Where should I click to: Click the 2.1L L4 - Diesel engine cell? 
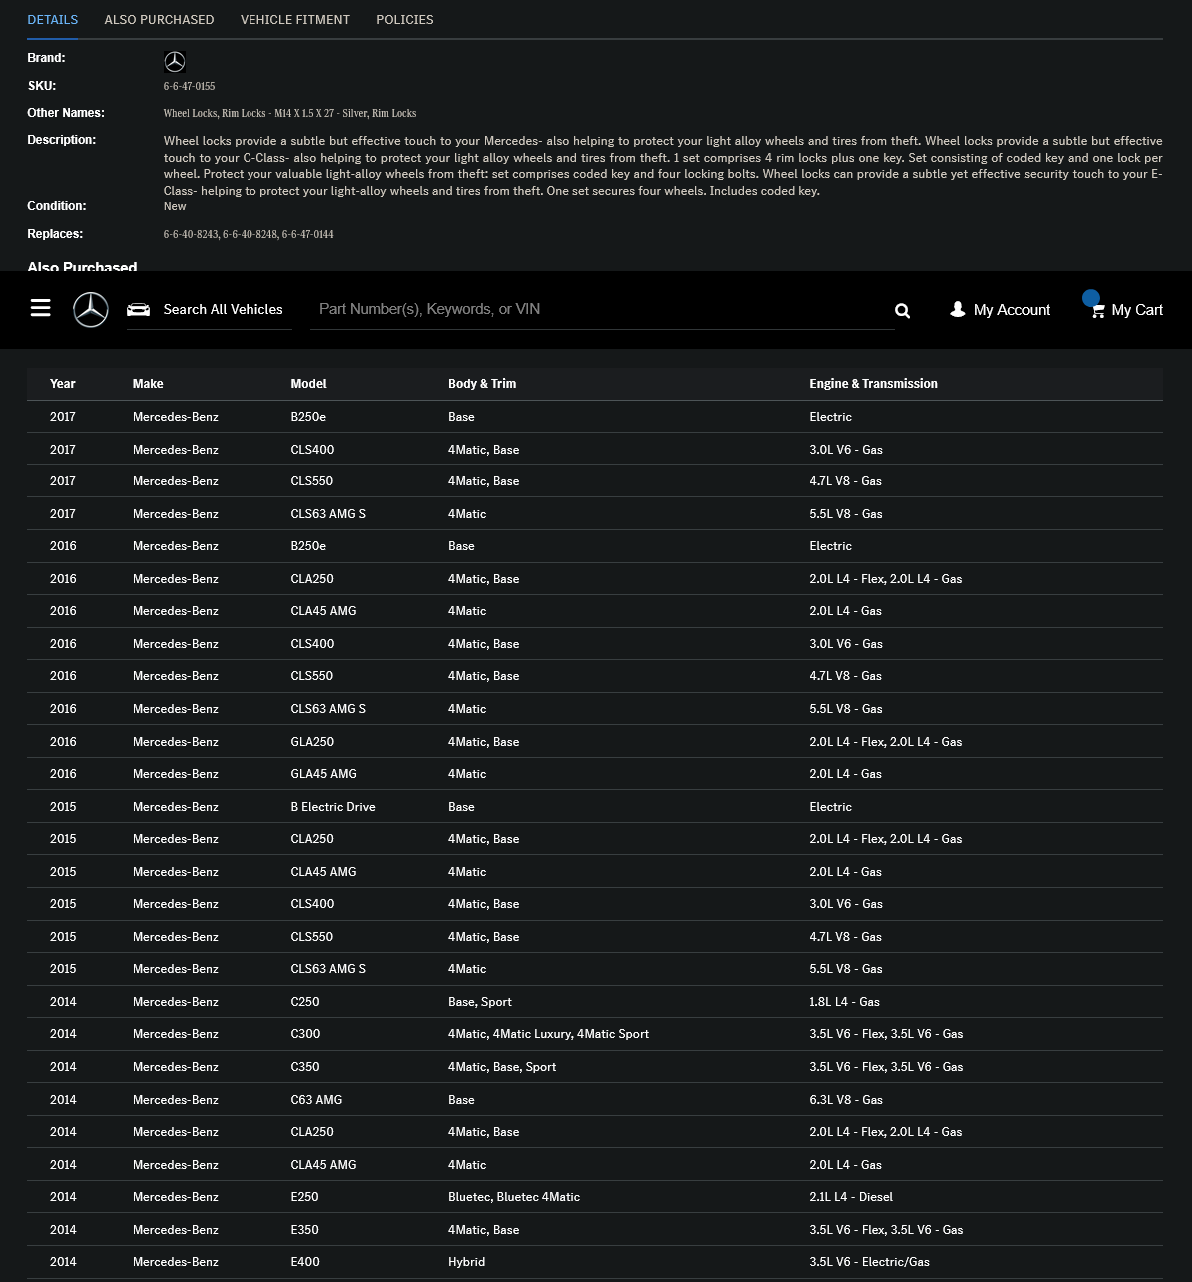[851, 1197]
